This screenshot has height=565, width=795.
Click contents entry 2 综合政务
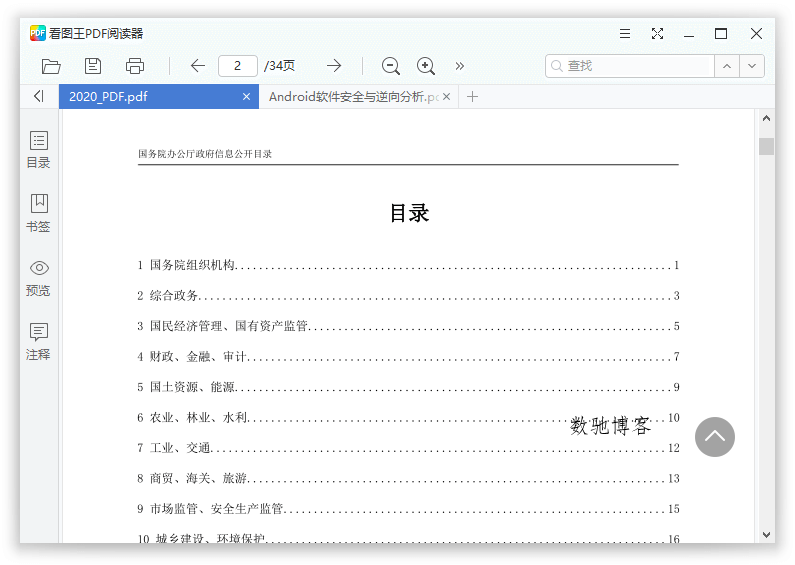click(408, 296)
